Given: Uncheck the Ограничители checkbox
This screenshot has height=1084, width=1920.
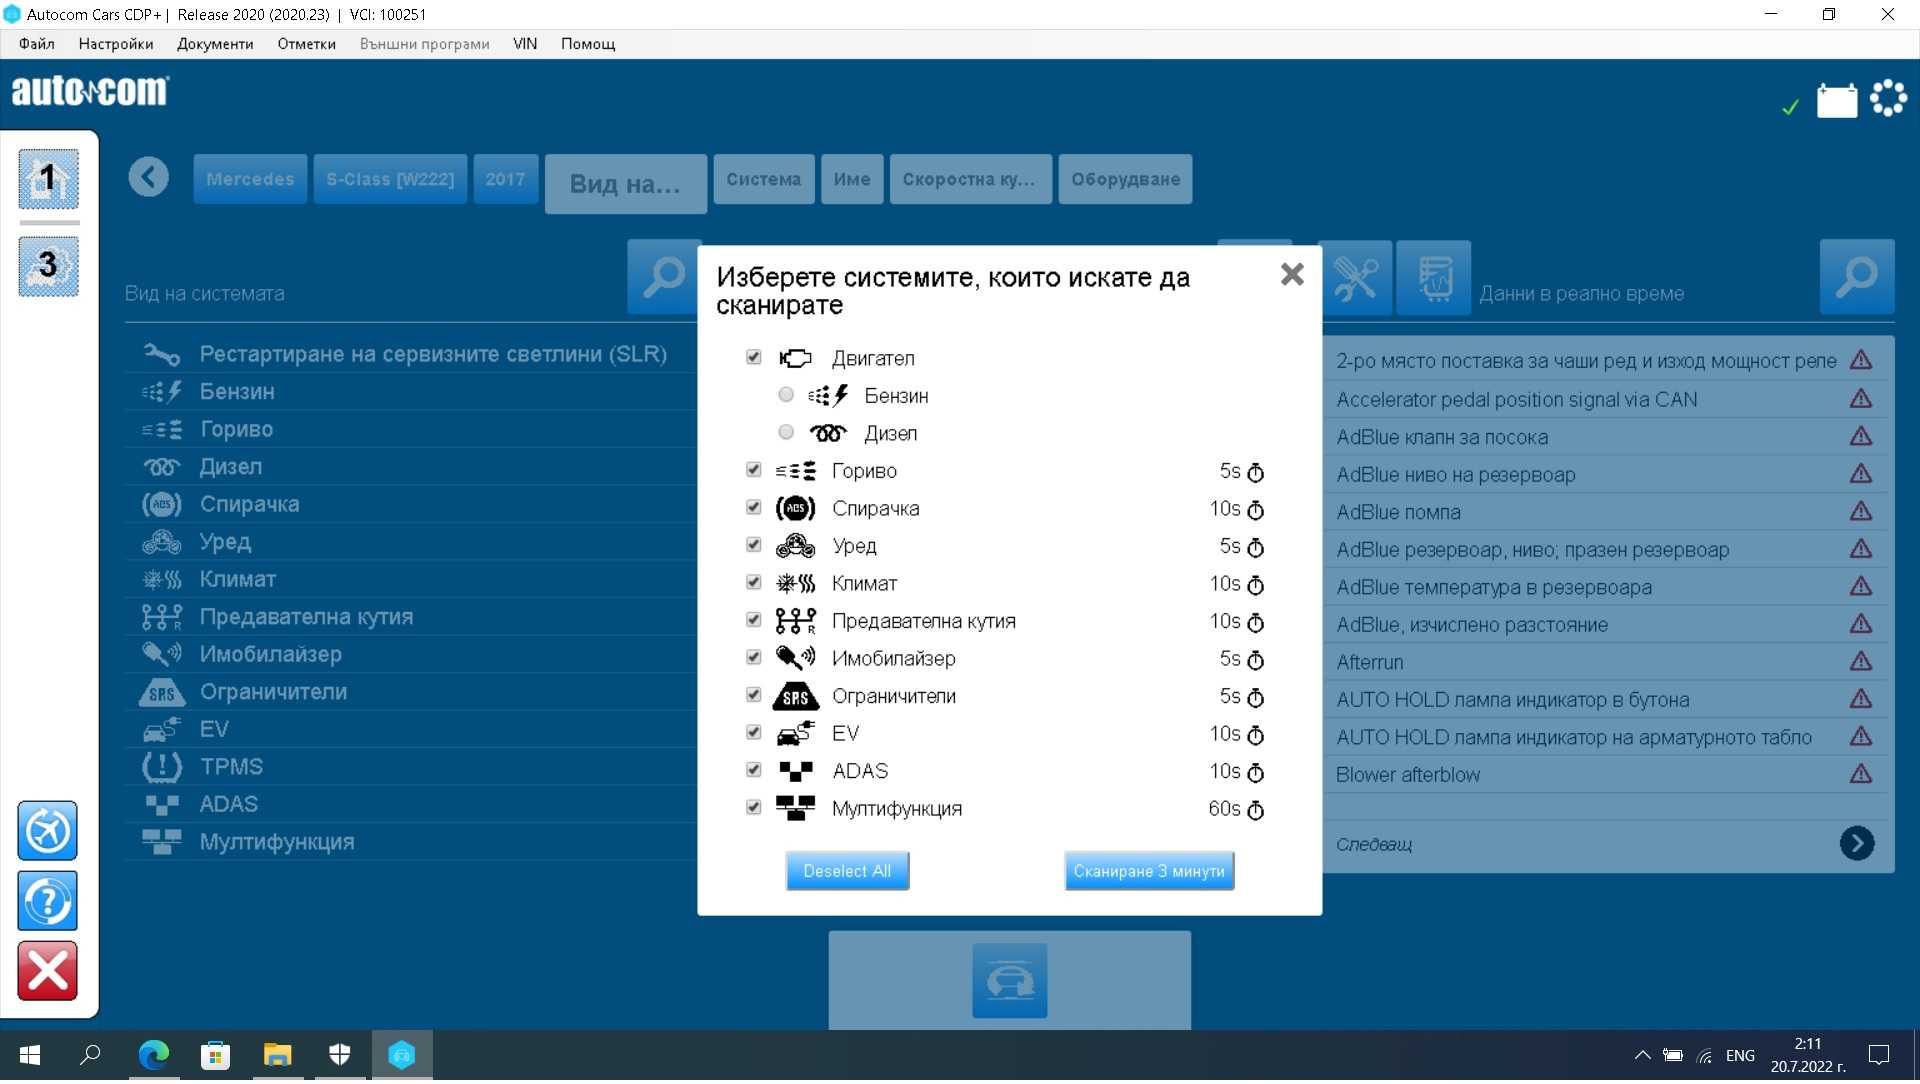Looking at the screenshot, I should [754, 696].
